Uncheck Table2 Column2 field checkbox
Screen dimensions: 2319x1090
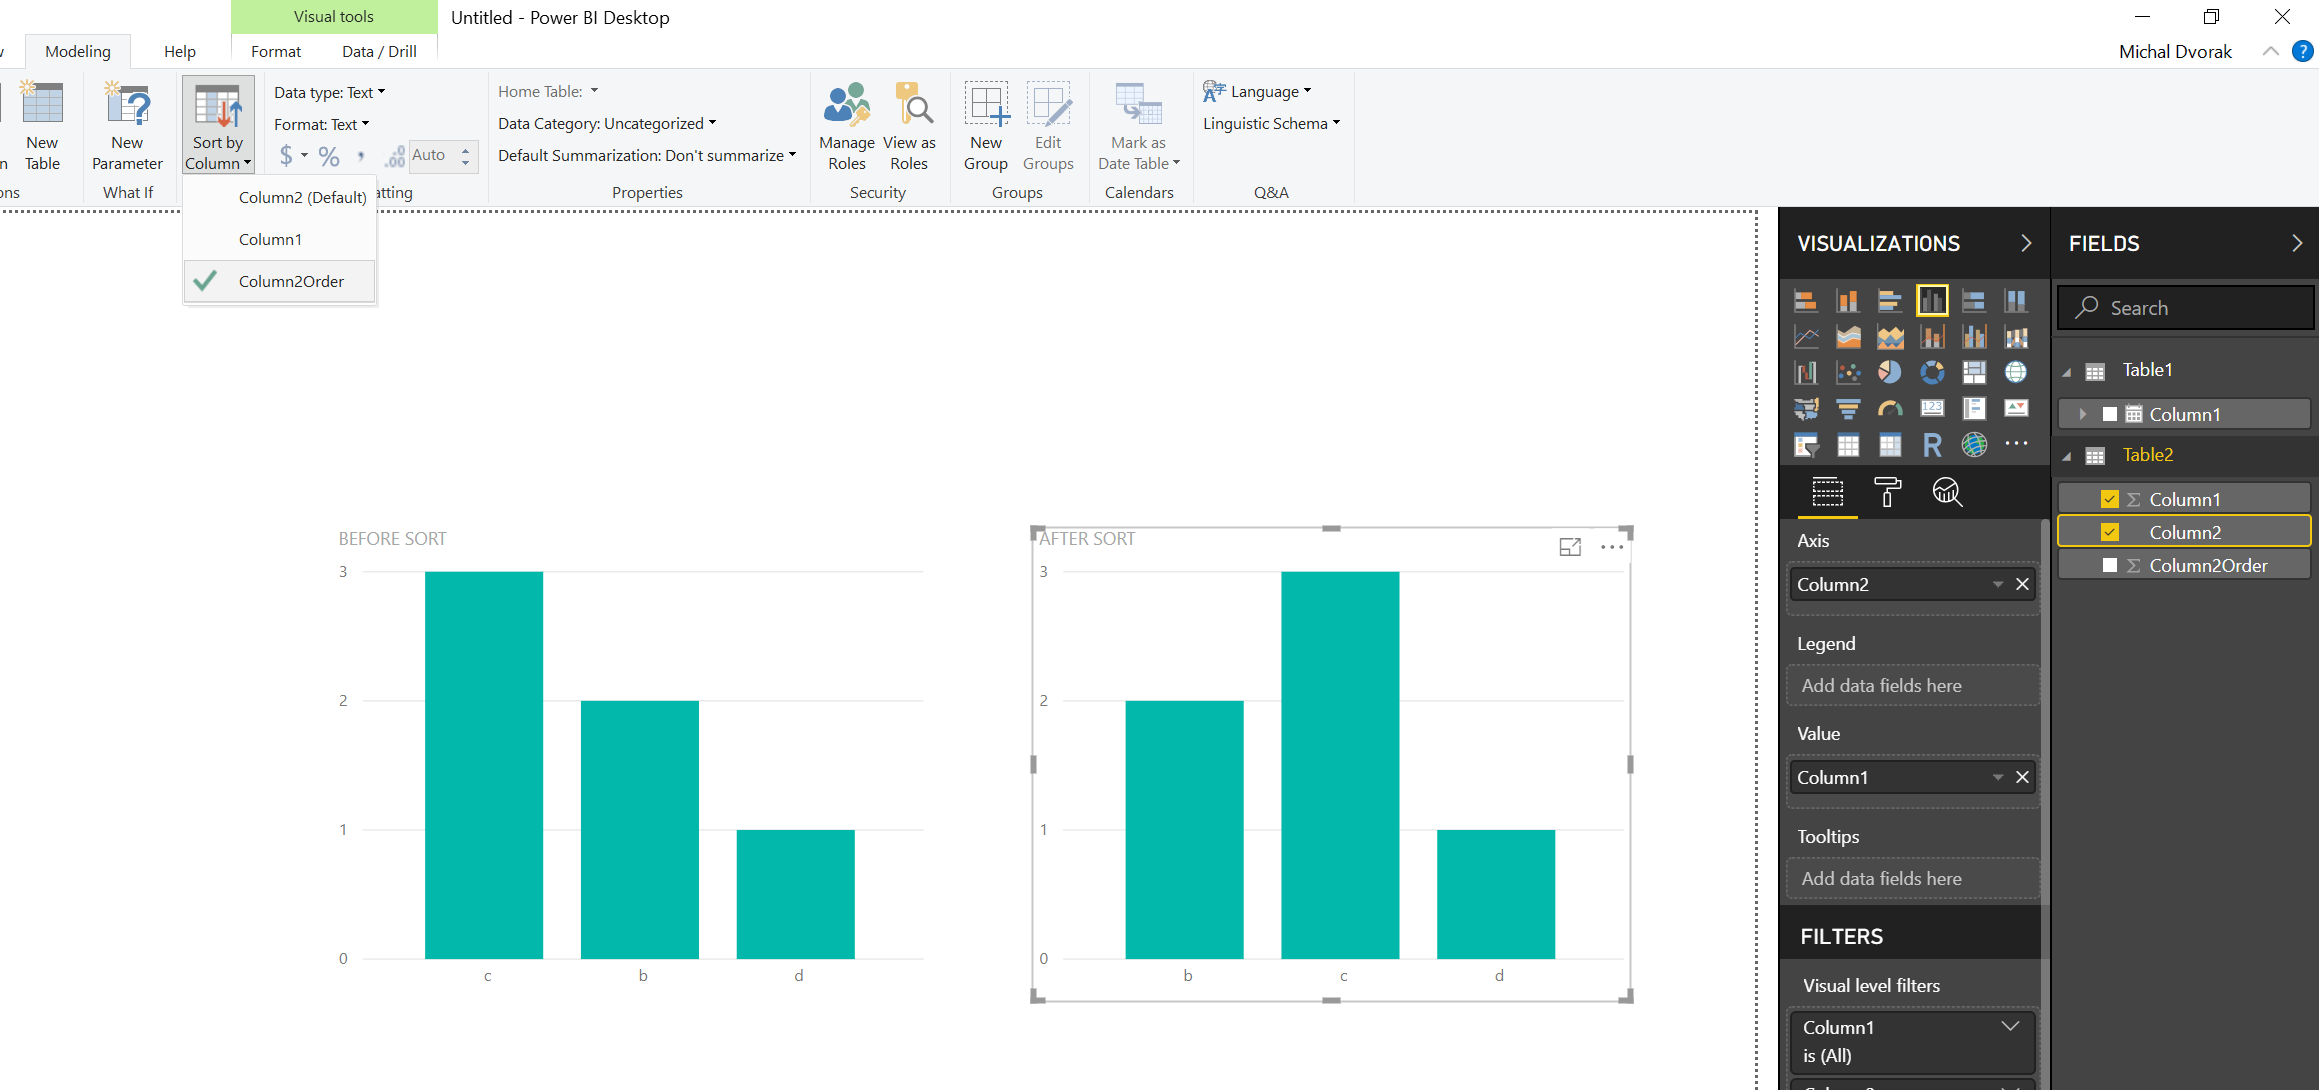[2110, 532]
